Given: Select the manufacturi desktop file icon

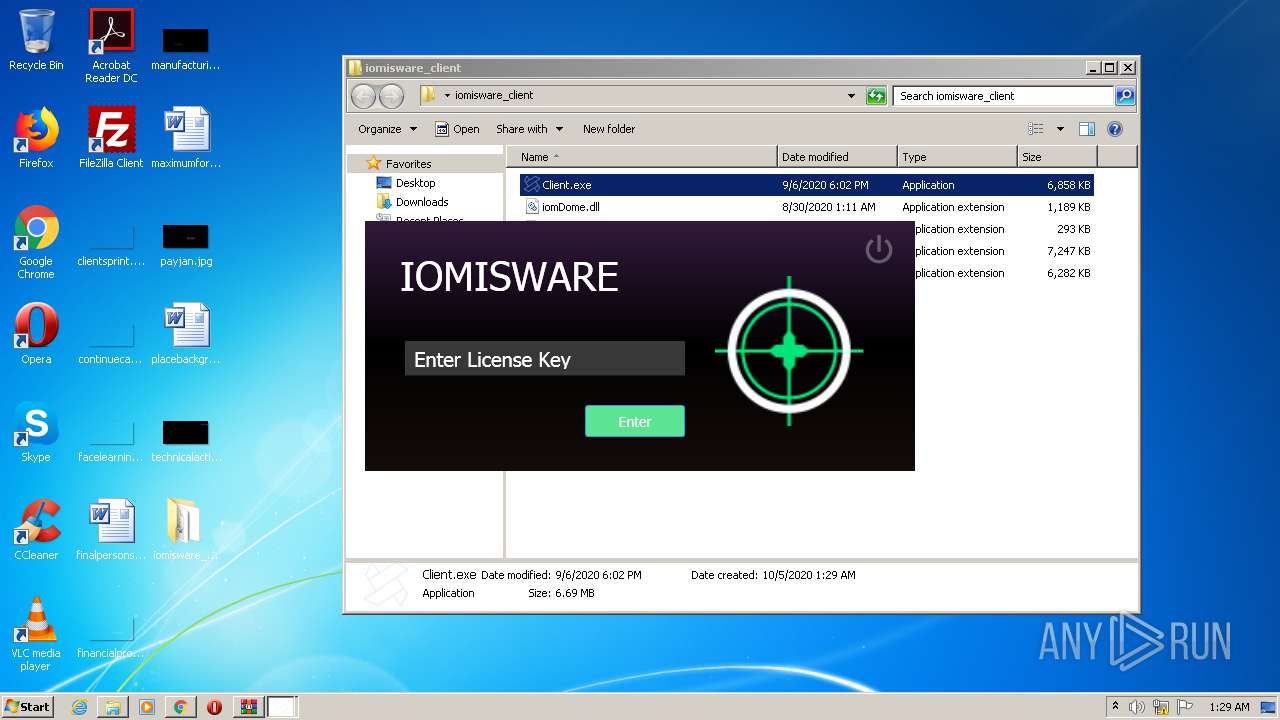Looking at the screenshot, I should point(186,50).
